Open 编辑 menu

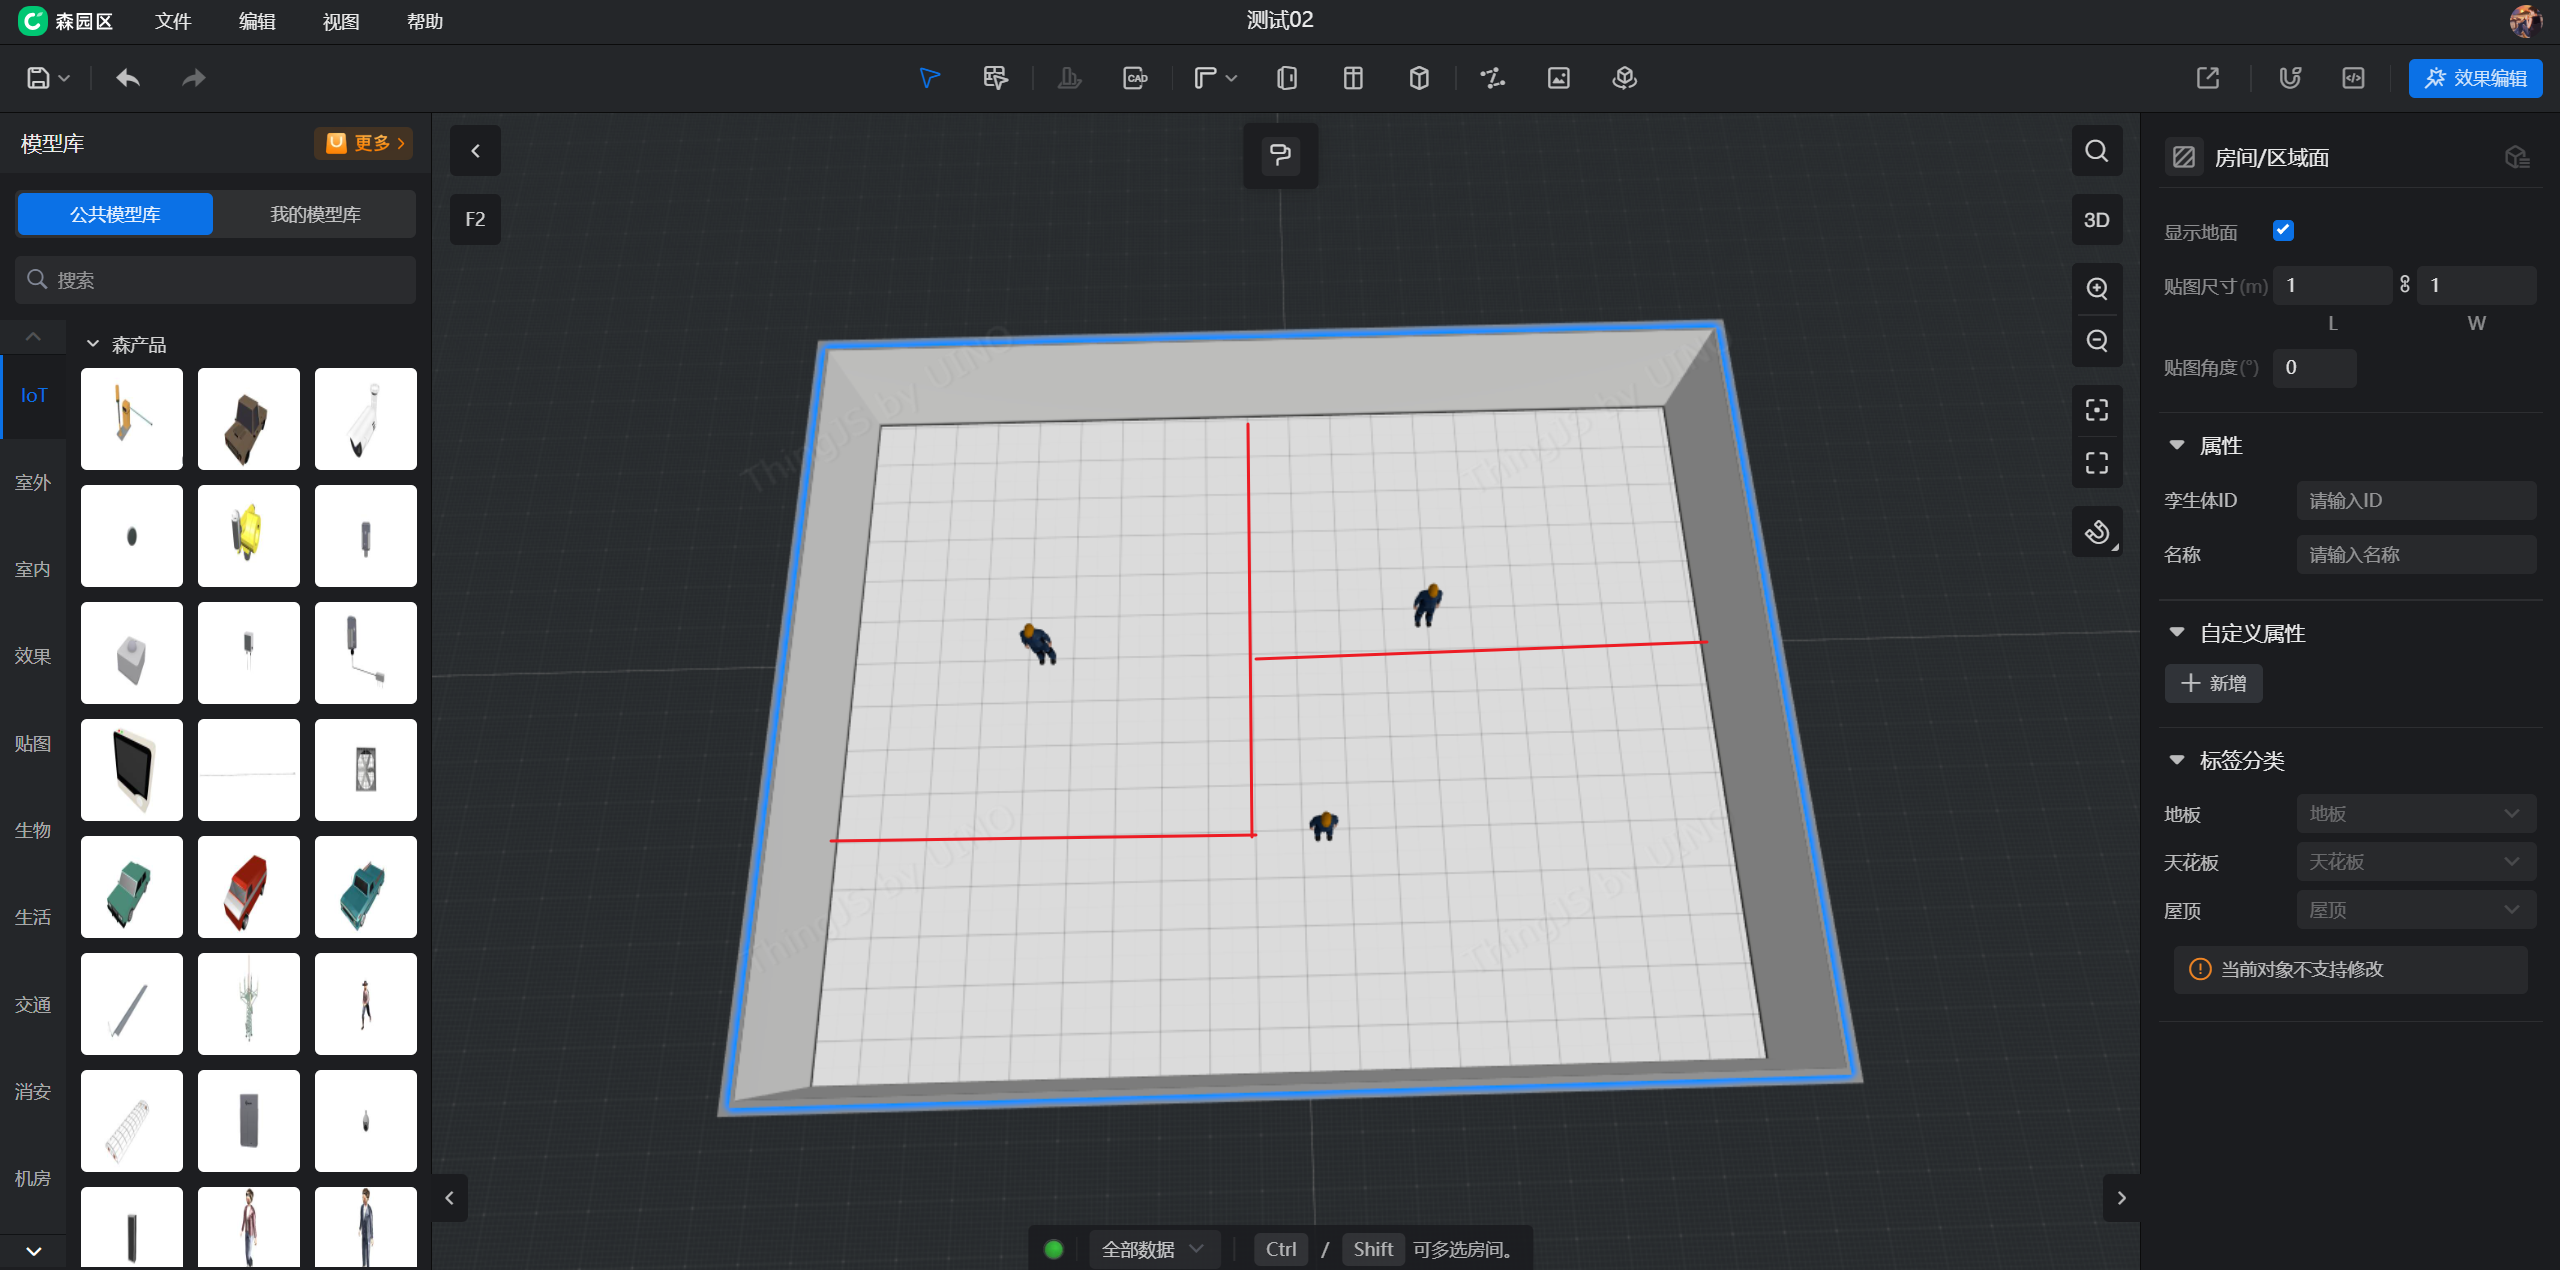click(x=257, y=21)
